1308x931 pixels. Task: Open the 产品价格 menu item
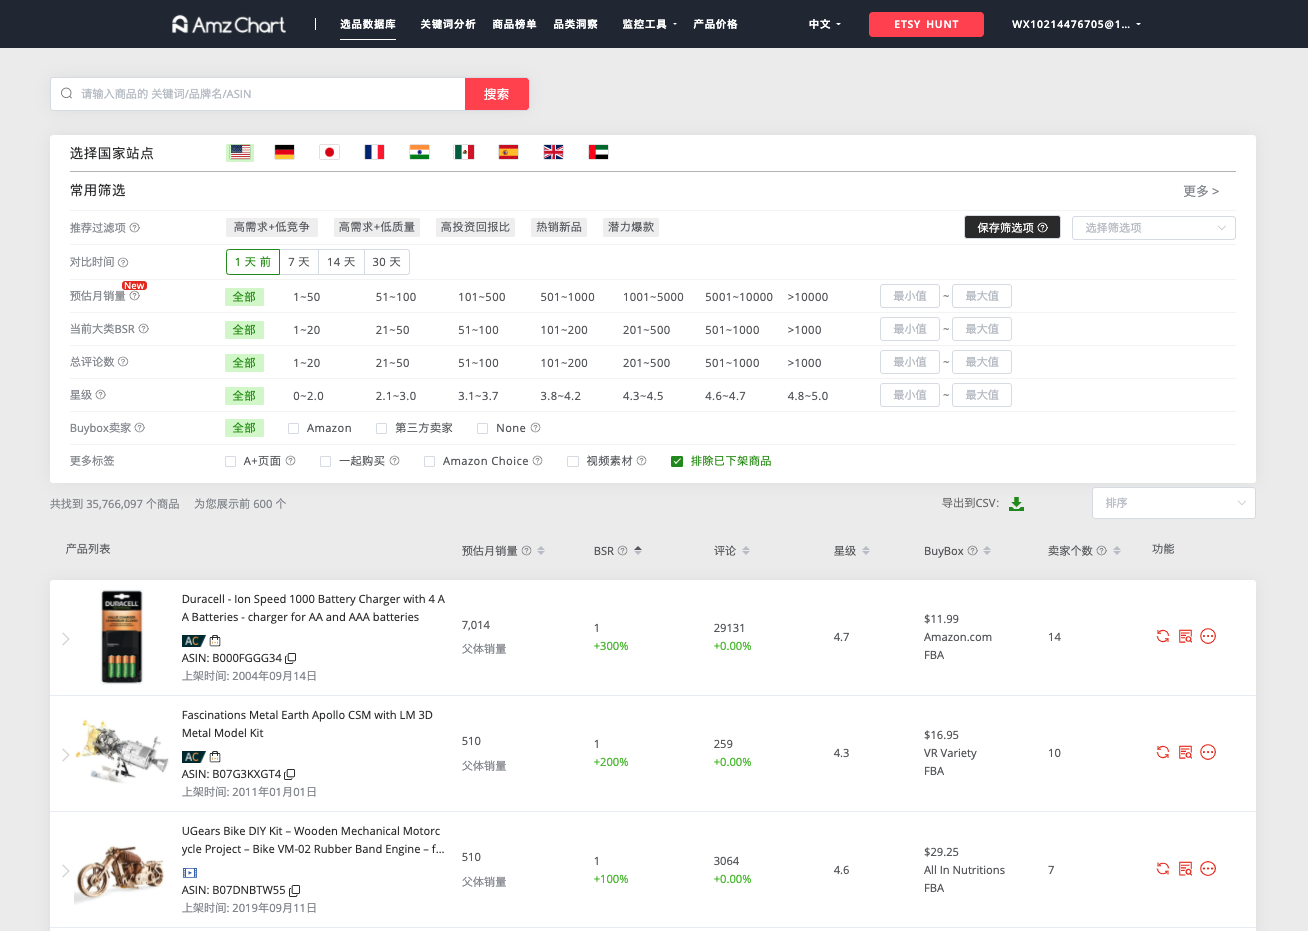click(715, 24)
